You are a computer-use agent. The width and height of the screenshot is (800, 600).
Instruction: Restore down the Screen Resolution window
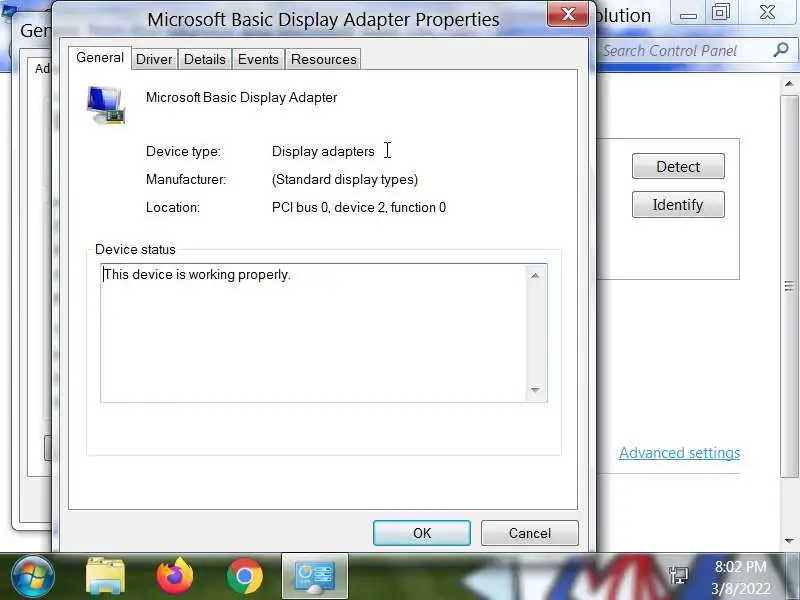721,12
